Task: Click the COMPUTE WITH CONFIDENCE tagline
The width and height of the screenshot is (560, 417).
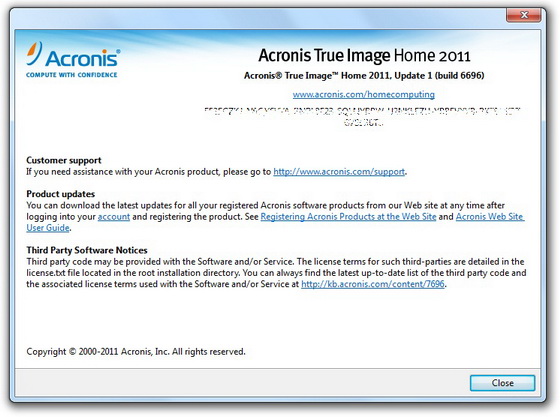Action: [71, 75]
